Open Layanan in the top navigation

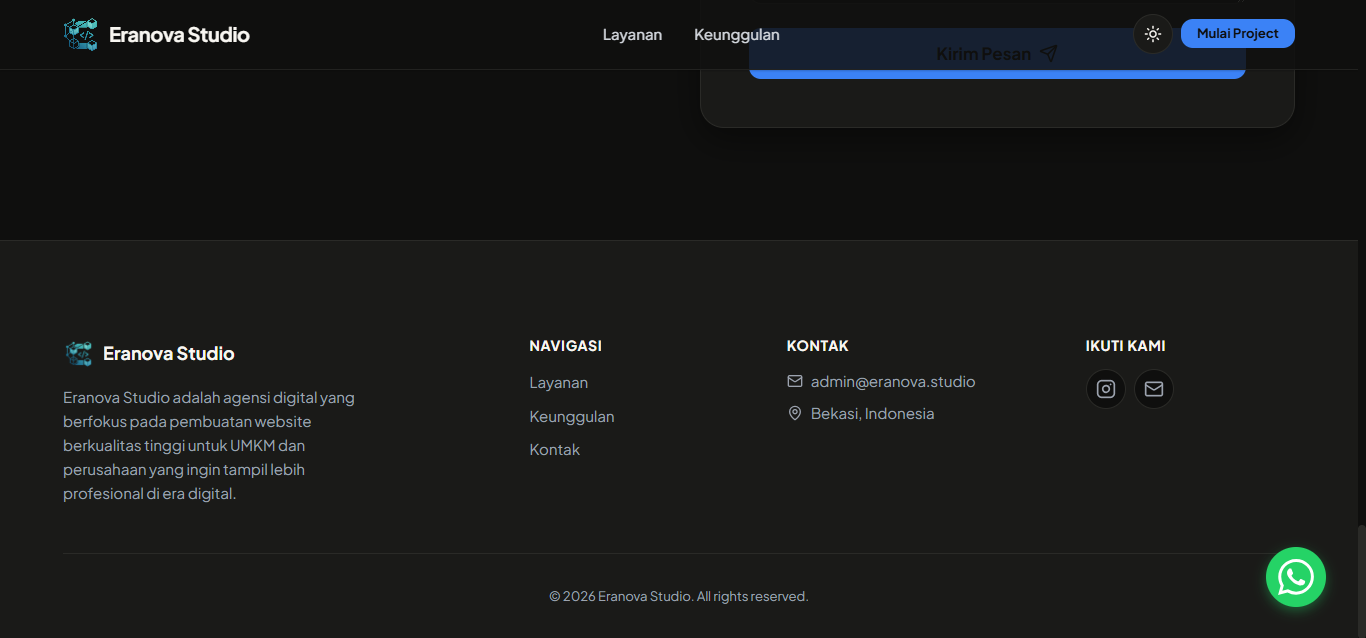632,34
